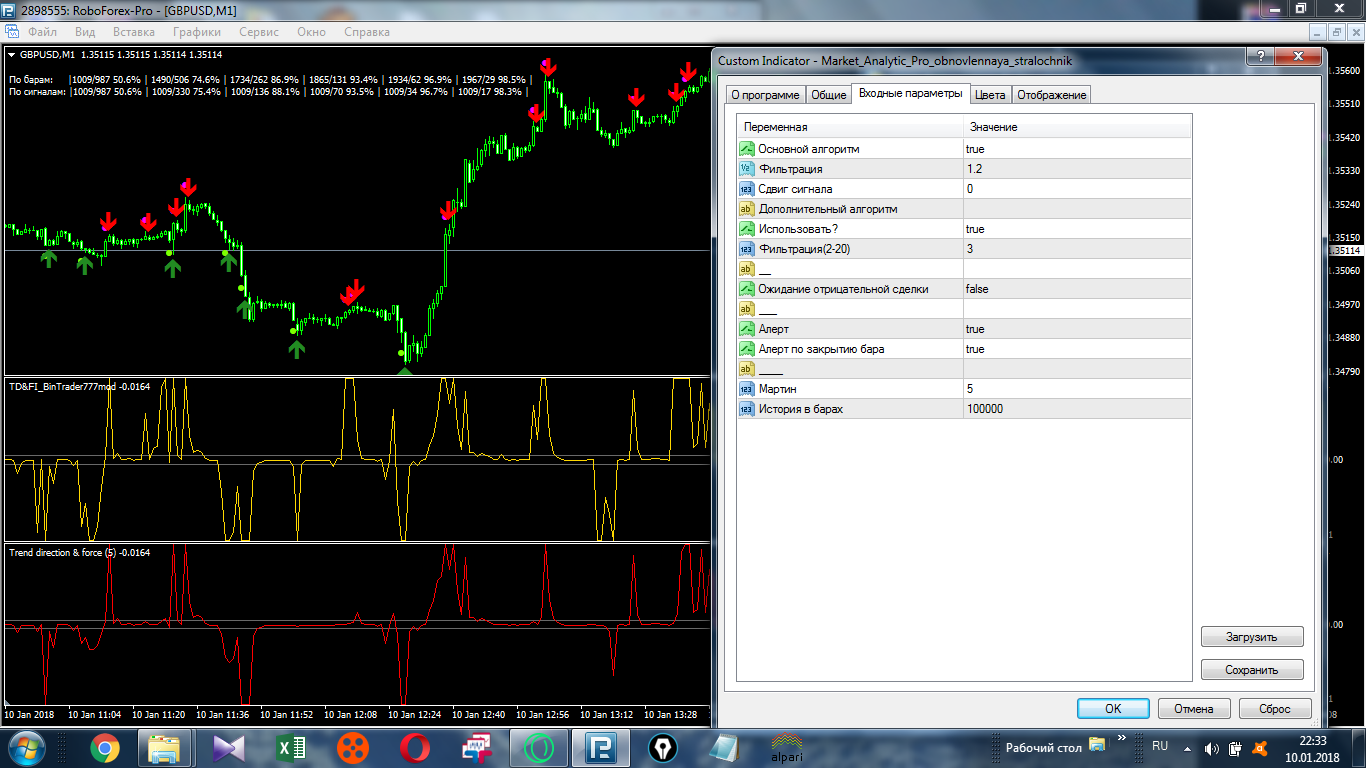This screenshot has width=1366, height=768.
Task: Open Opera browser from the taskbar
Action: pos(414,747)
